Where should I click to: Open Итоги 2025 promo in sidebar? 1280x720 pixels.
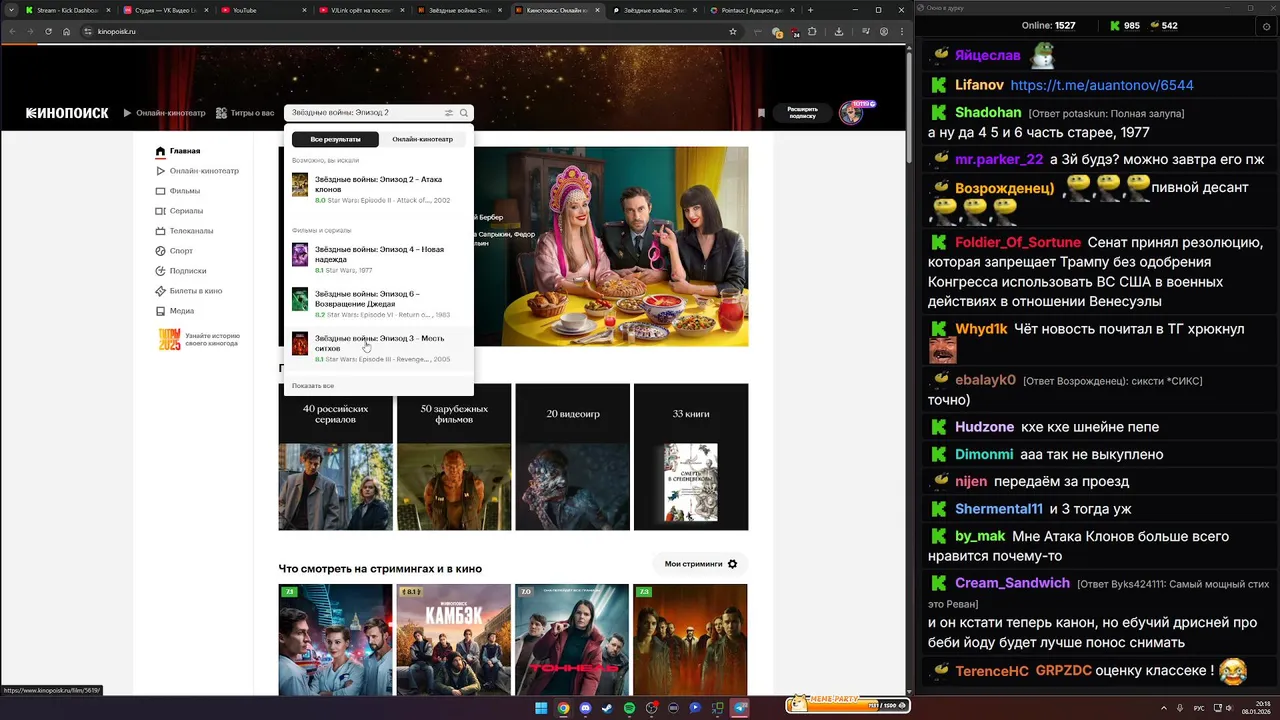pyautogui.click(x=199, y=340)
